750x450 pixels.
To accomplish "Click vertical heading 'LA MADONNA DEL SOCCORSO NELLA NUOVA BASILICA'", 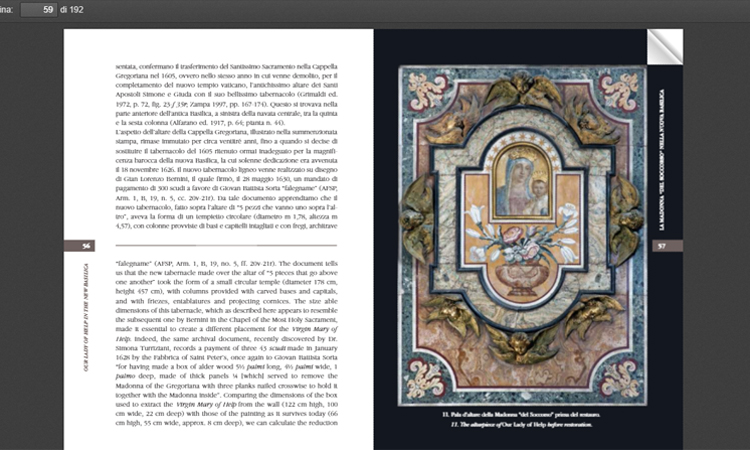I will pyautogui.click(x=662, y=159).
